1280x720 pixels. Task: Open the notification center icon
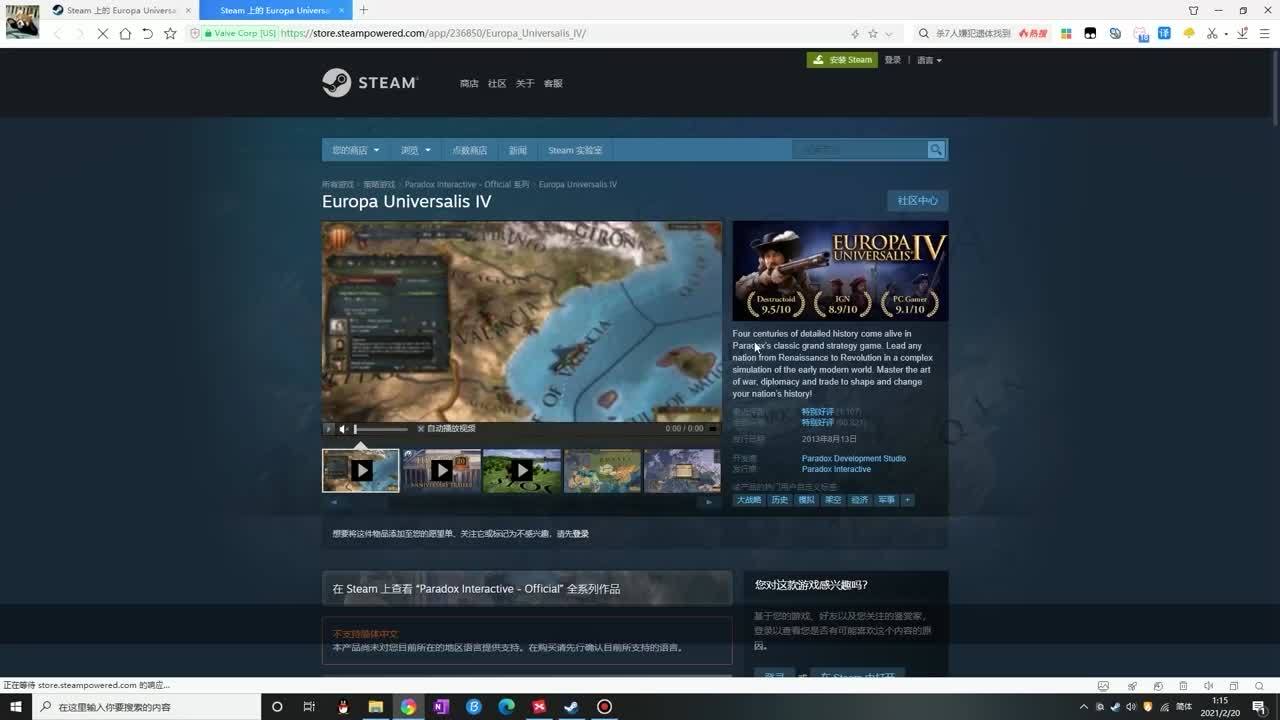pos(1259,707)
